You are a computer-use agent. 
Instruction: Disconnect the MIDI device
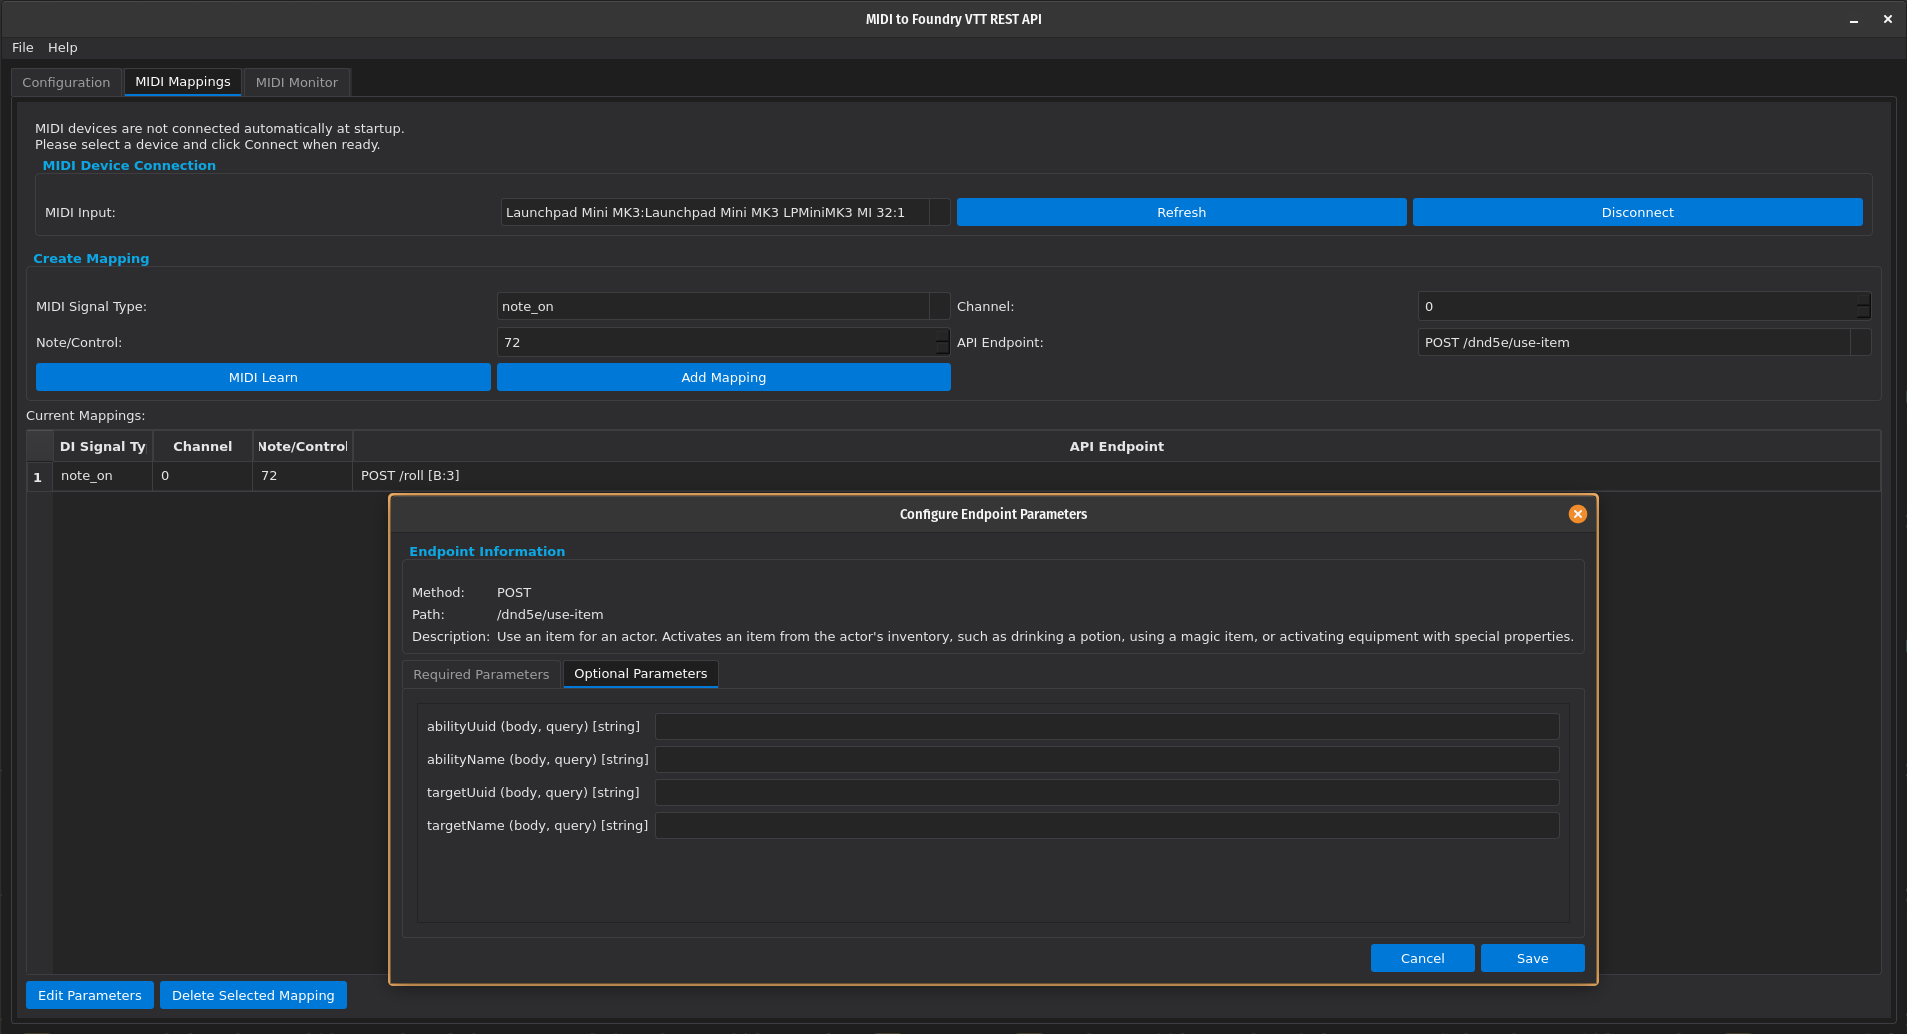[x=1637, y=212]
